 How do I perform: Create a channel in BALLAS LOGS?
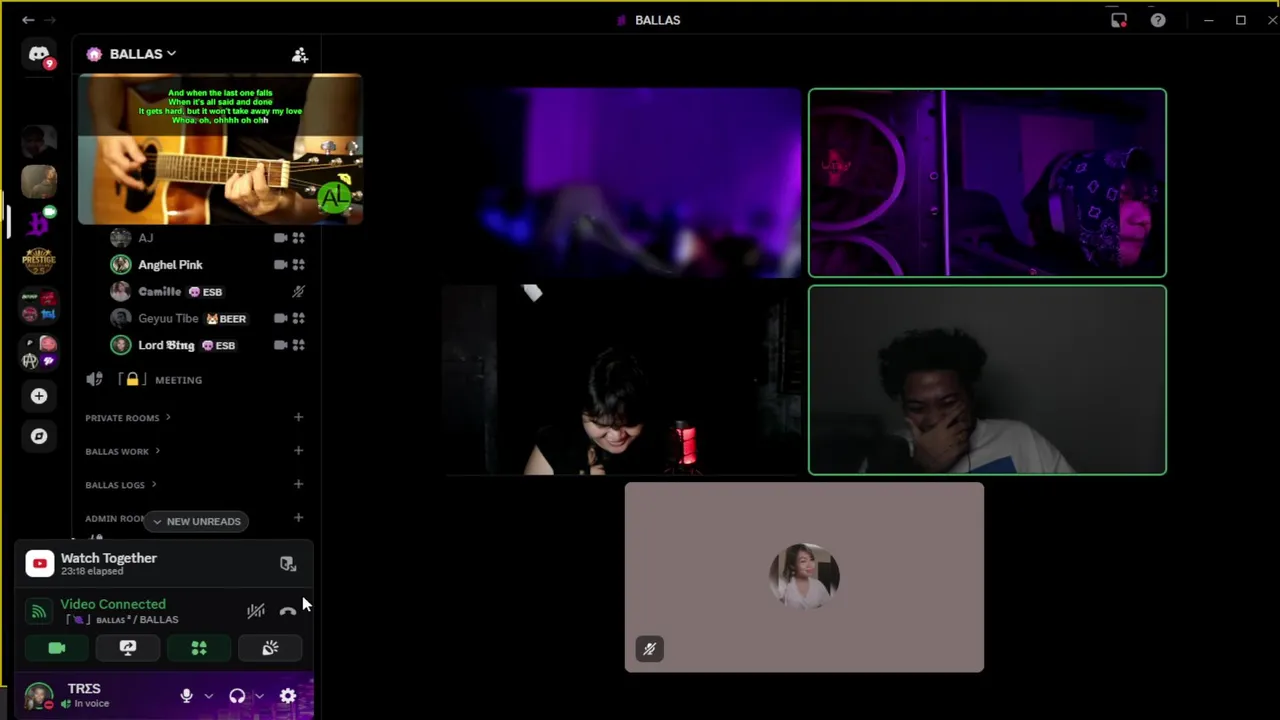click(298, 485)
